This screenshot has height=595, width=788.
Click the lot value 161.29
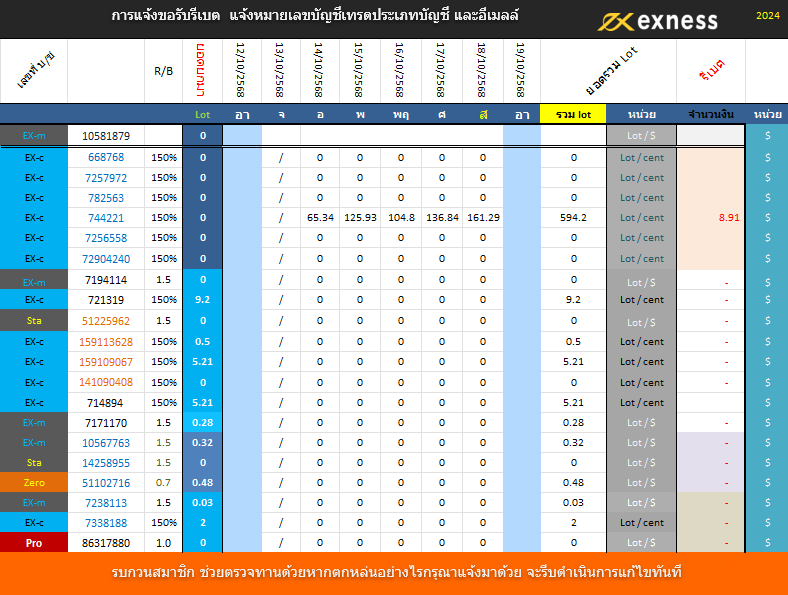pos(482,217)
